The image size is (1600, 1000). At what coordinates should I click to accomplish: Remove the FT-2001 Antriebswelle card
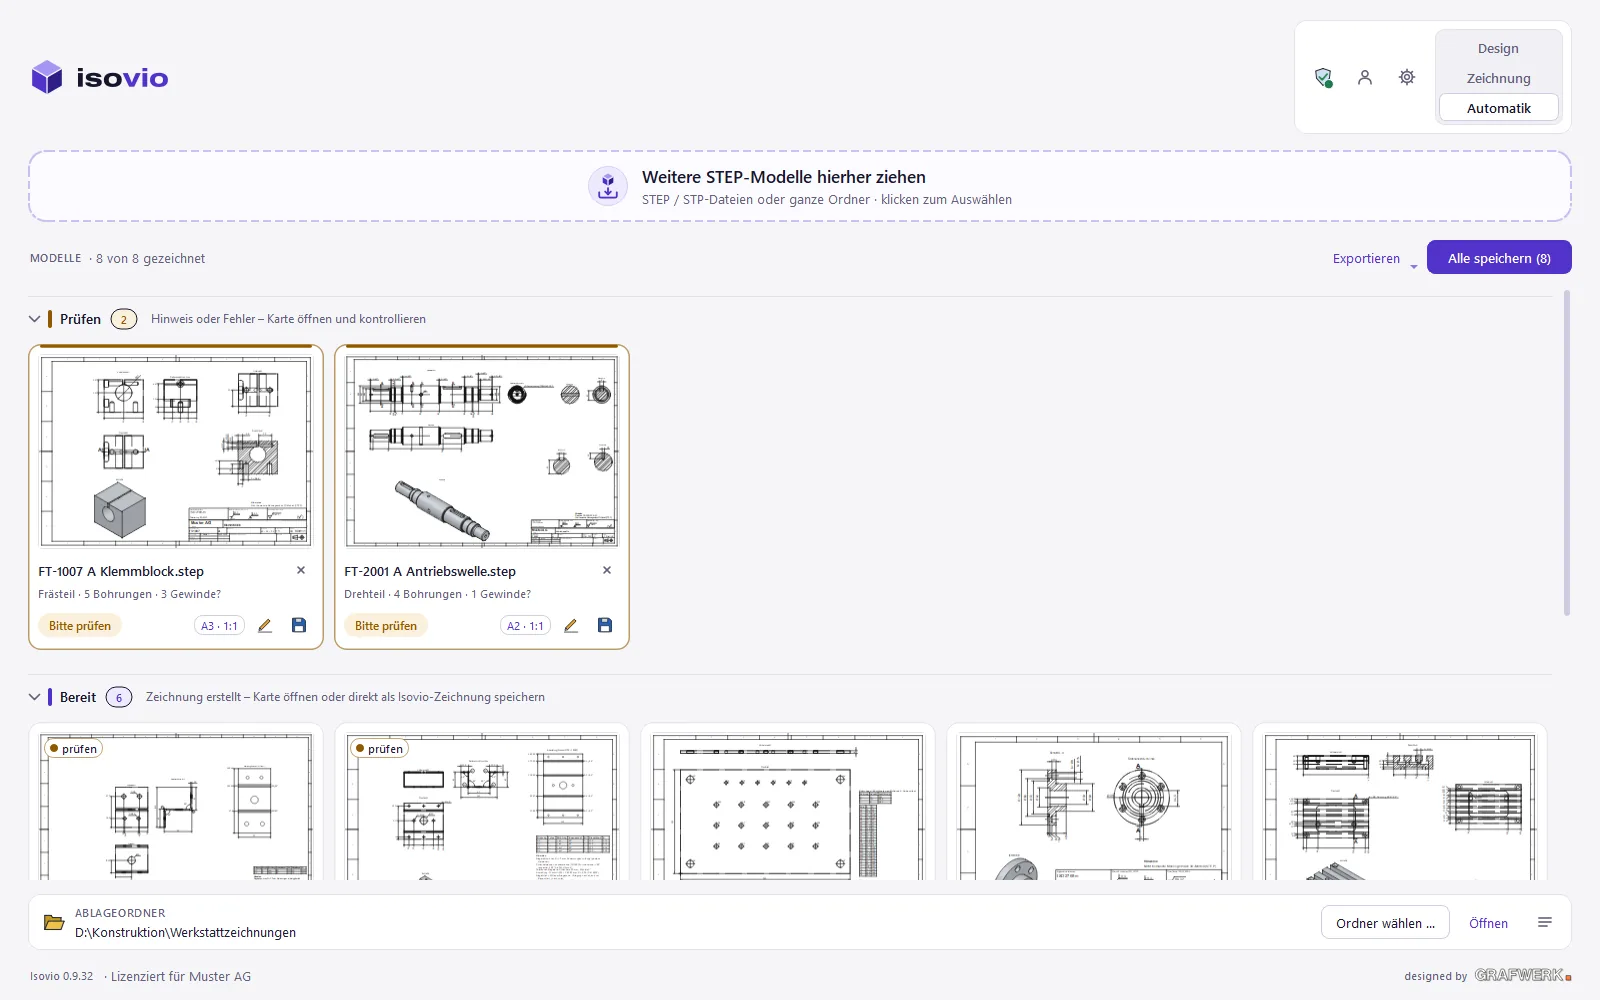pos(607,570)
